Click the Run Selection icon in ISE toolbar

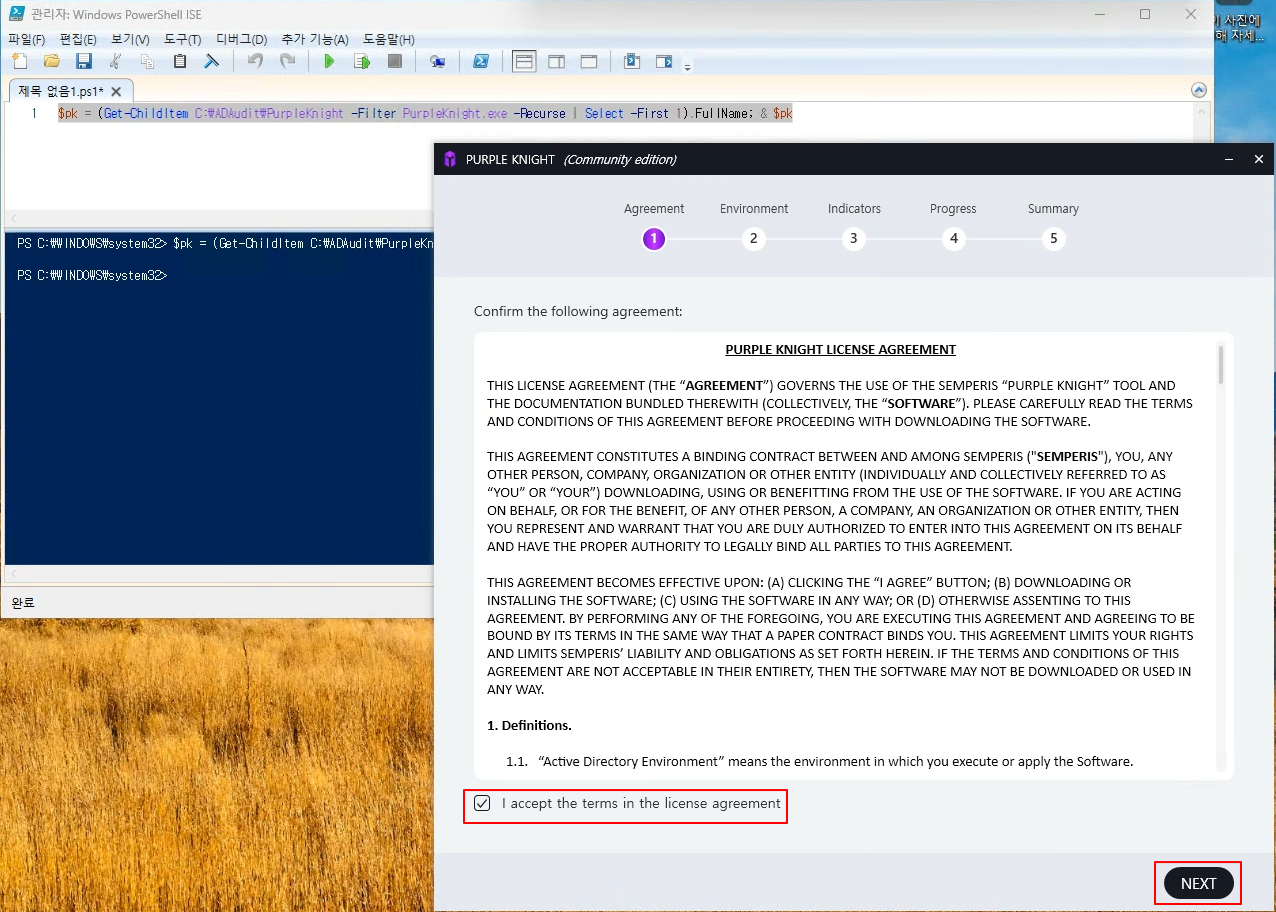tap(362, 61)
